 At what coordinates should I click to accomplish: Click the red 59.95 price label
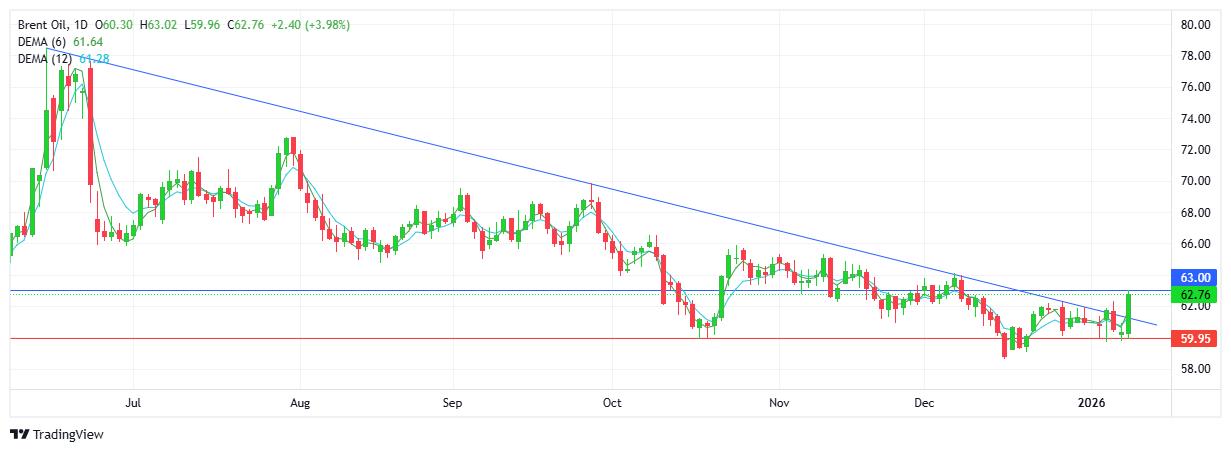[1197, 339]
